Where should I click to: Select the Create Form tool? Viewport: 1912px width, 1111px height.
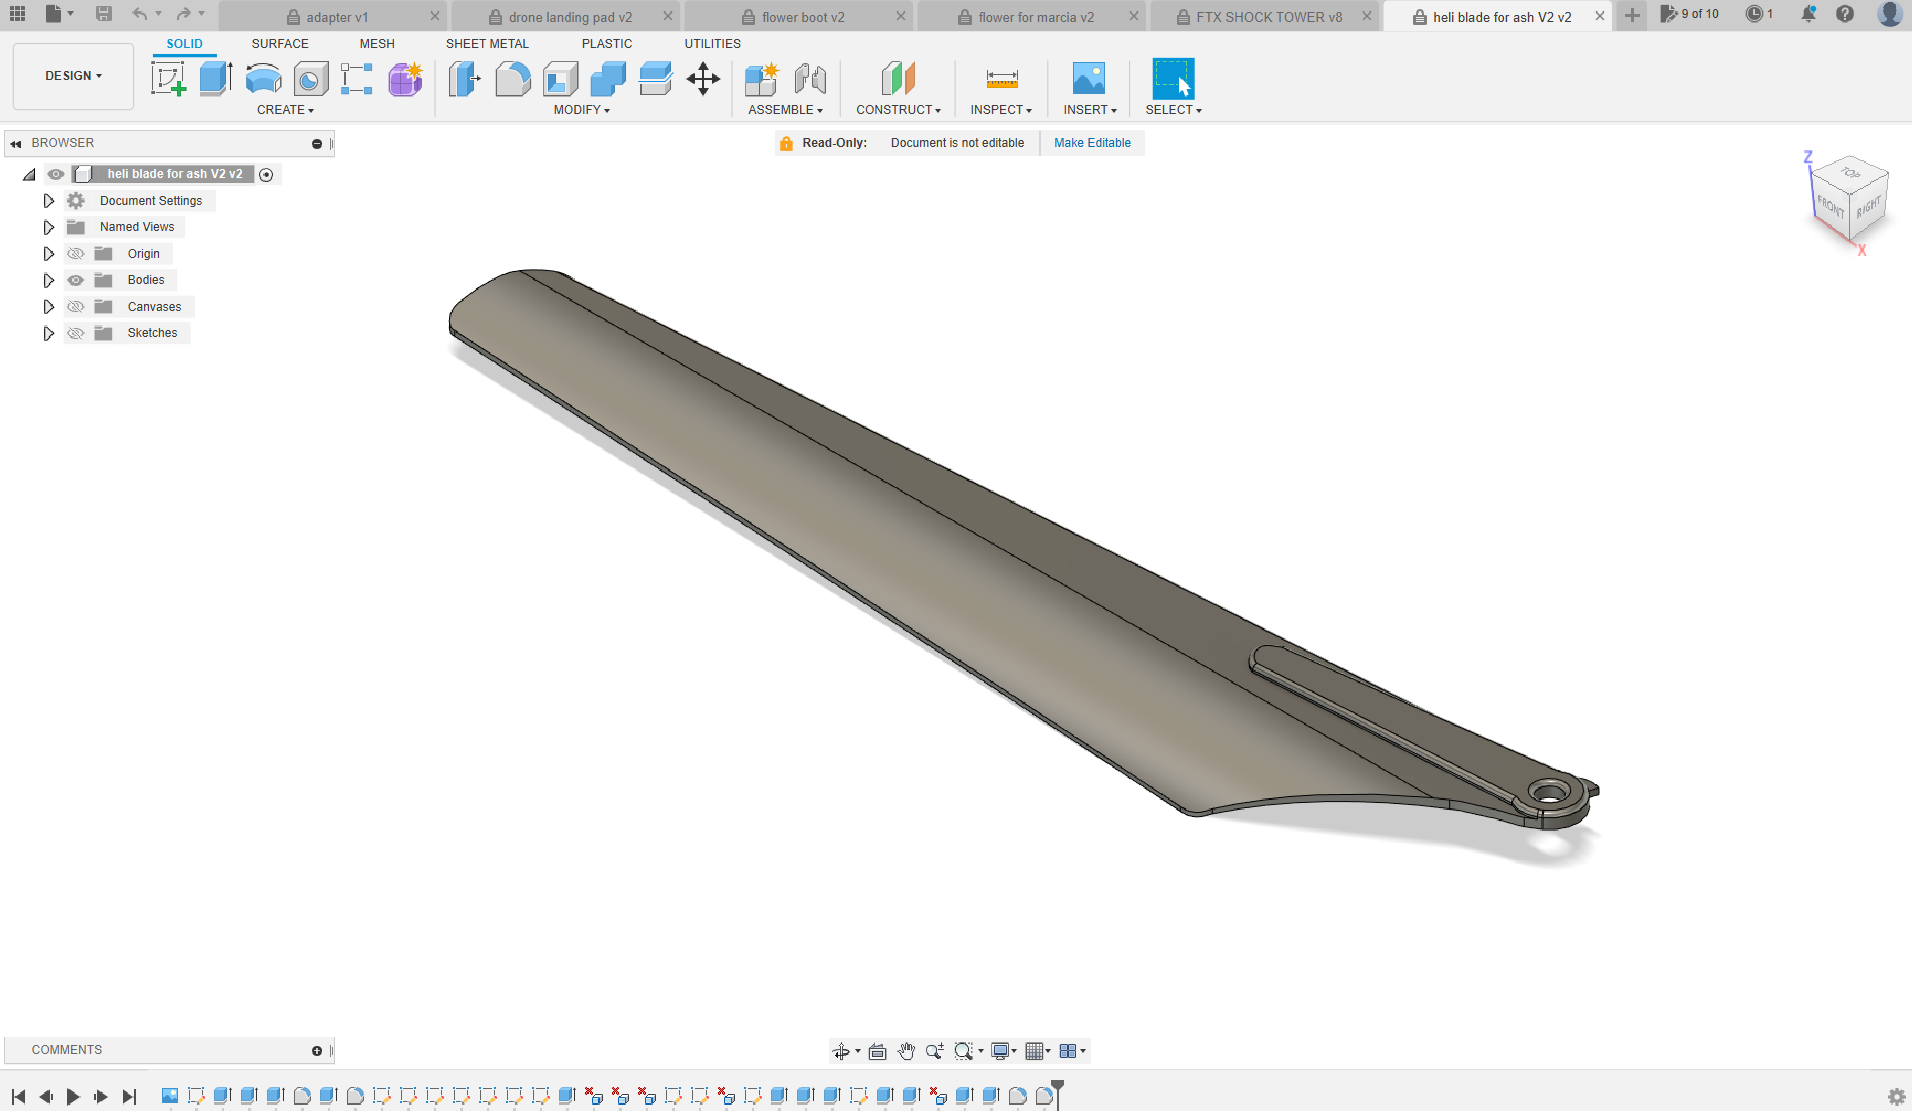pyautogui.click(x=405, y=78)
